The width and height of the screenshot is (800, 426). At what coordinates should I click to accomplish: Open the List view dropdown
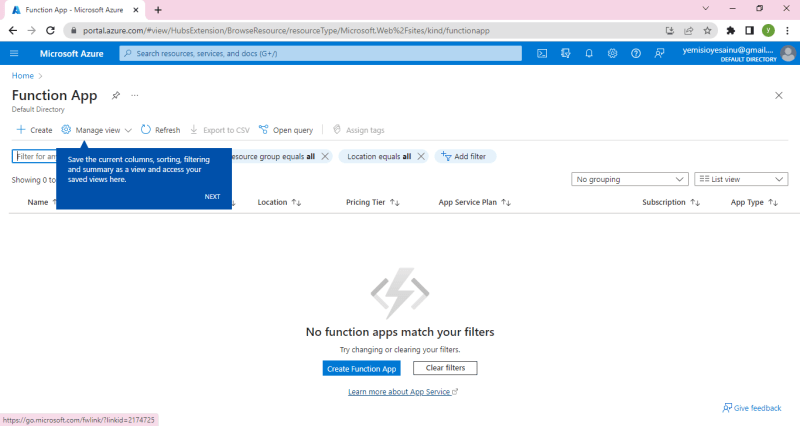point(741,179)
